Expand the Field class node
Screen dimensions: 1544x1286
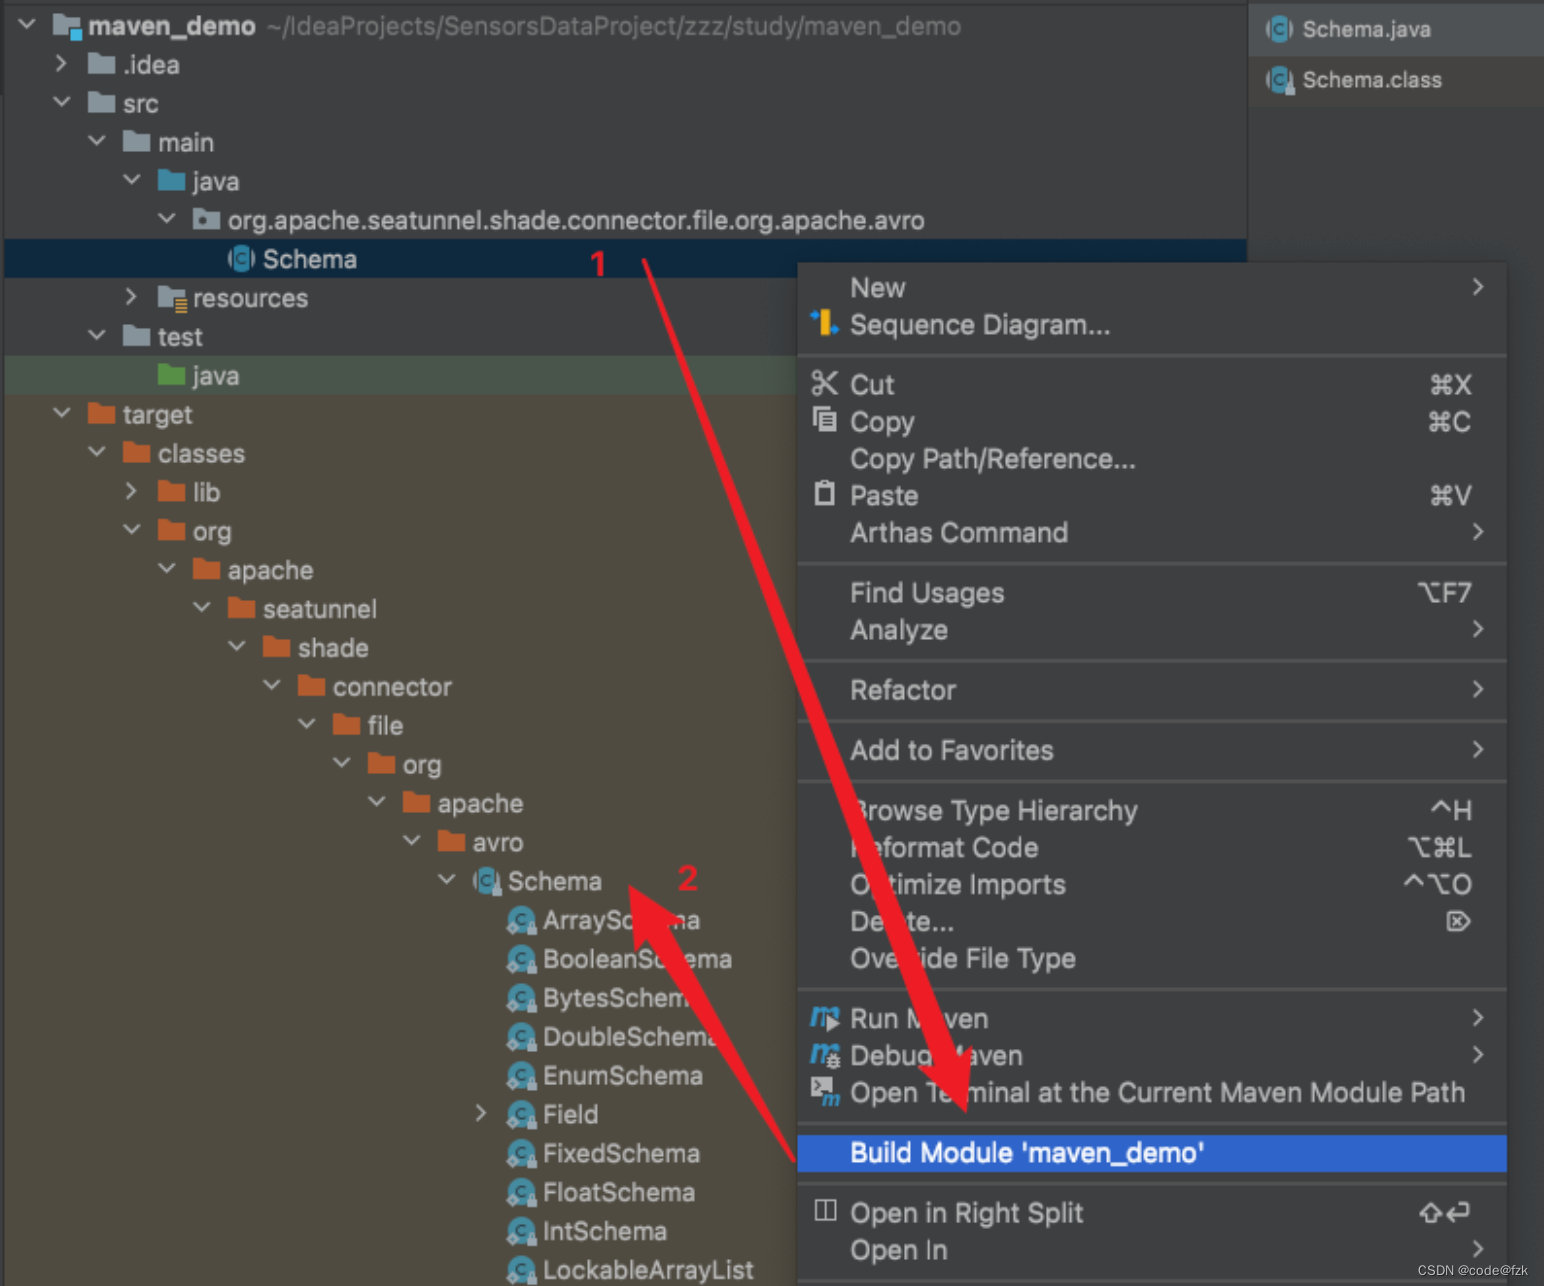click(x=482, y=1113)
